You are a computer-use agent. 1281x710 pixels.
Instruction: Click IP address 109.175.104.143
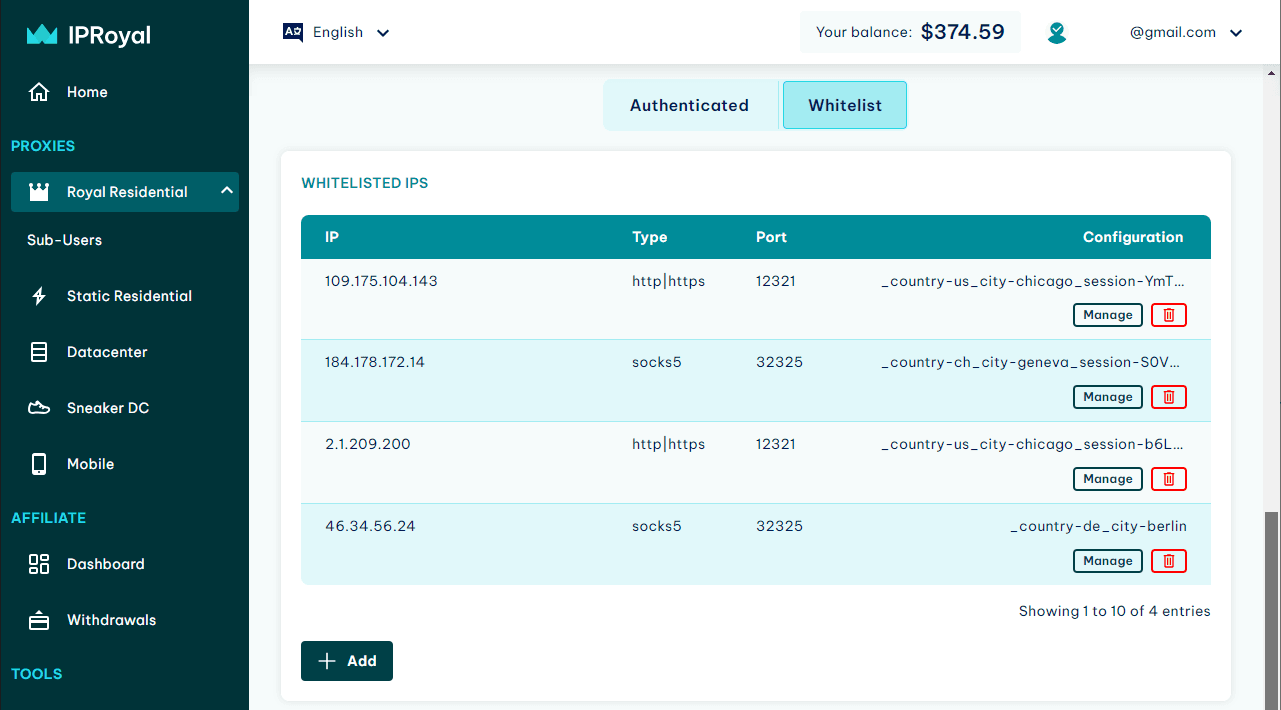pos(381,281)
